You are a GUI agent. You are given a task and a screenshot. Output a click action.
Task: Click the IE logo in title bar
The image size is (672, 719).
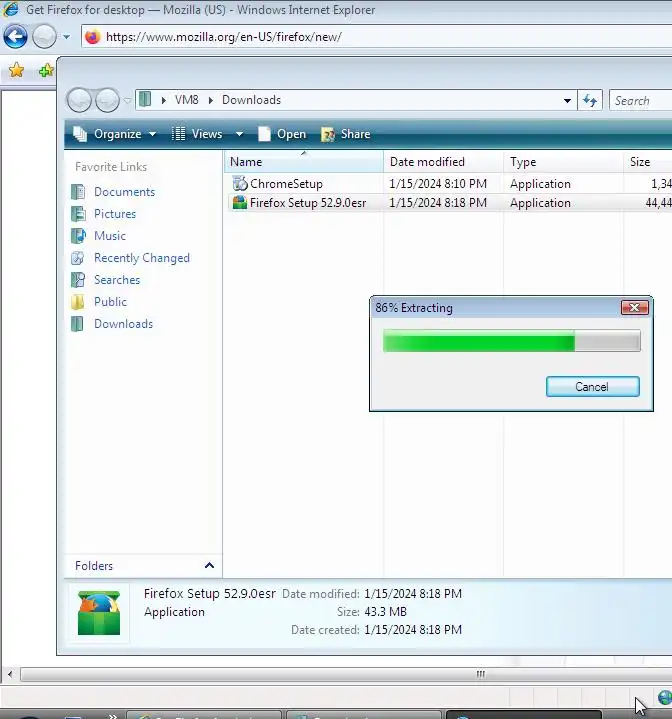11,9
